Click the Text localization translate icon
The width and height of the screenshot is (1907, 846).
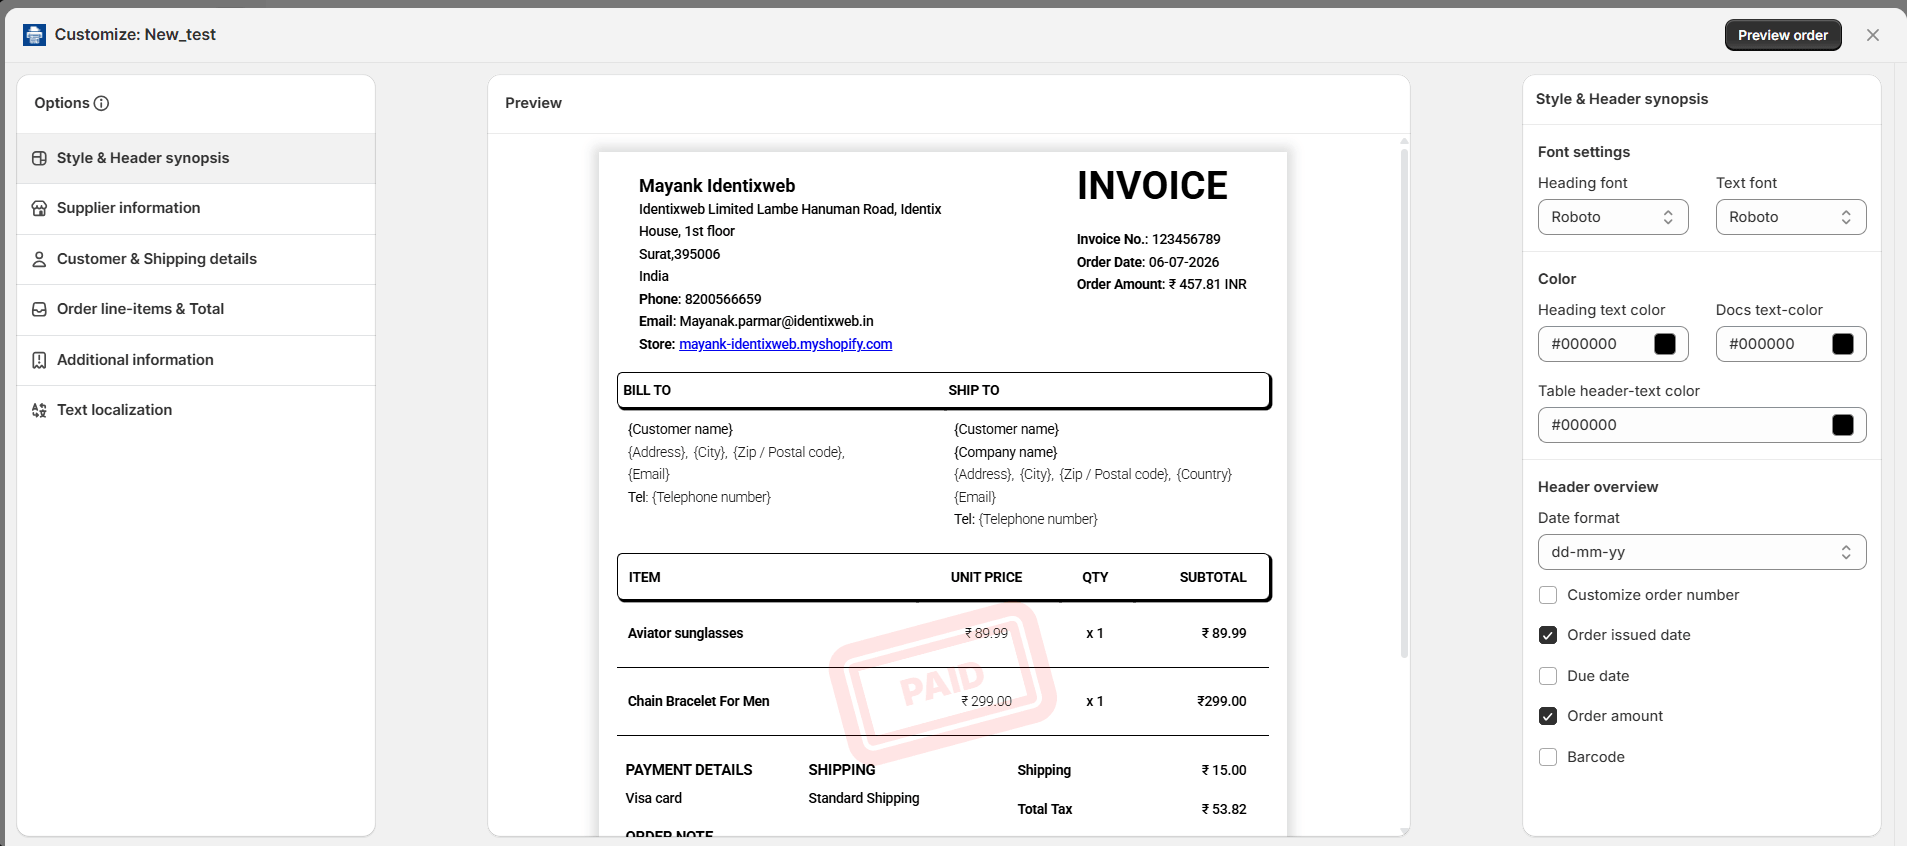click(39, 410)
